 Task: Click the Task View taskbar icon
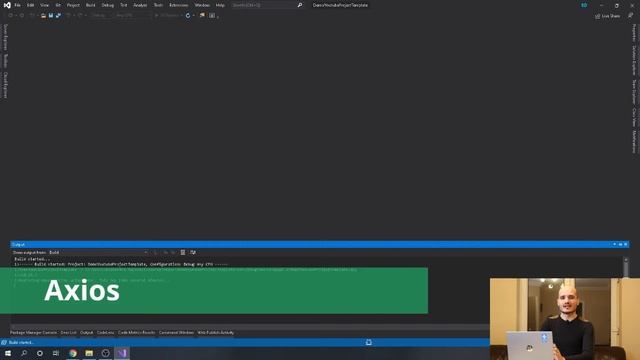56,353
